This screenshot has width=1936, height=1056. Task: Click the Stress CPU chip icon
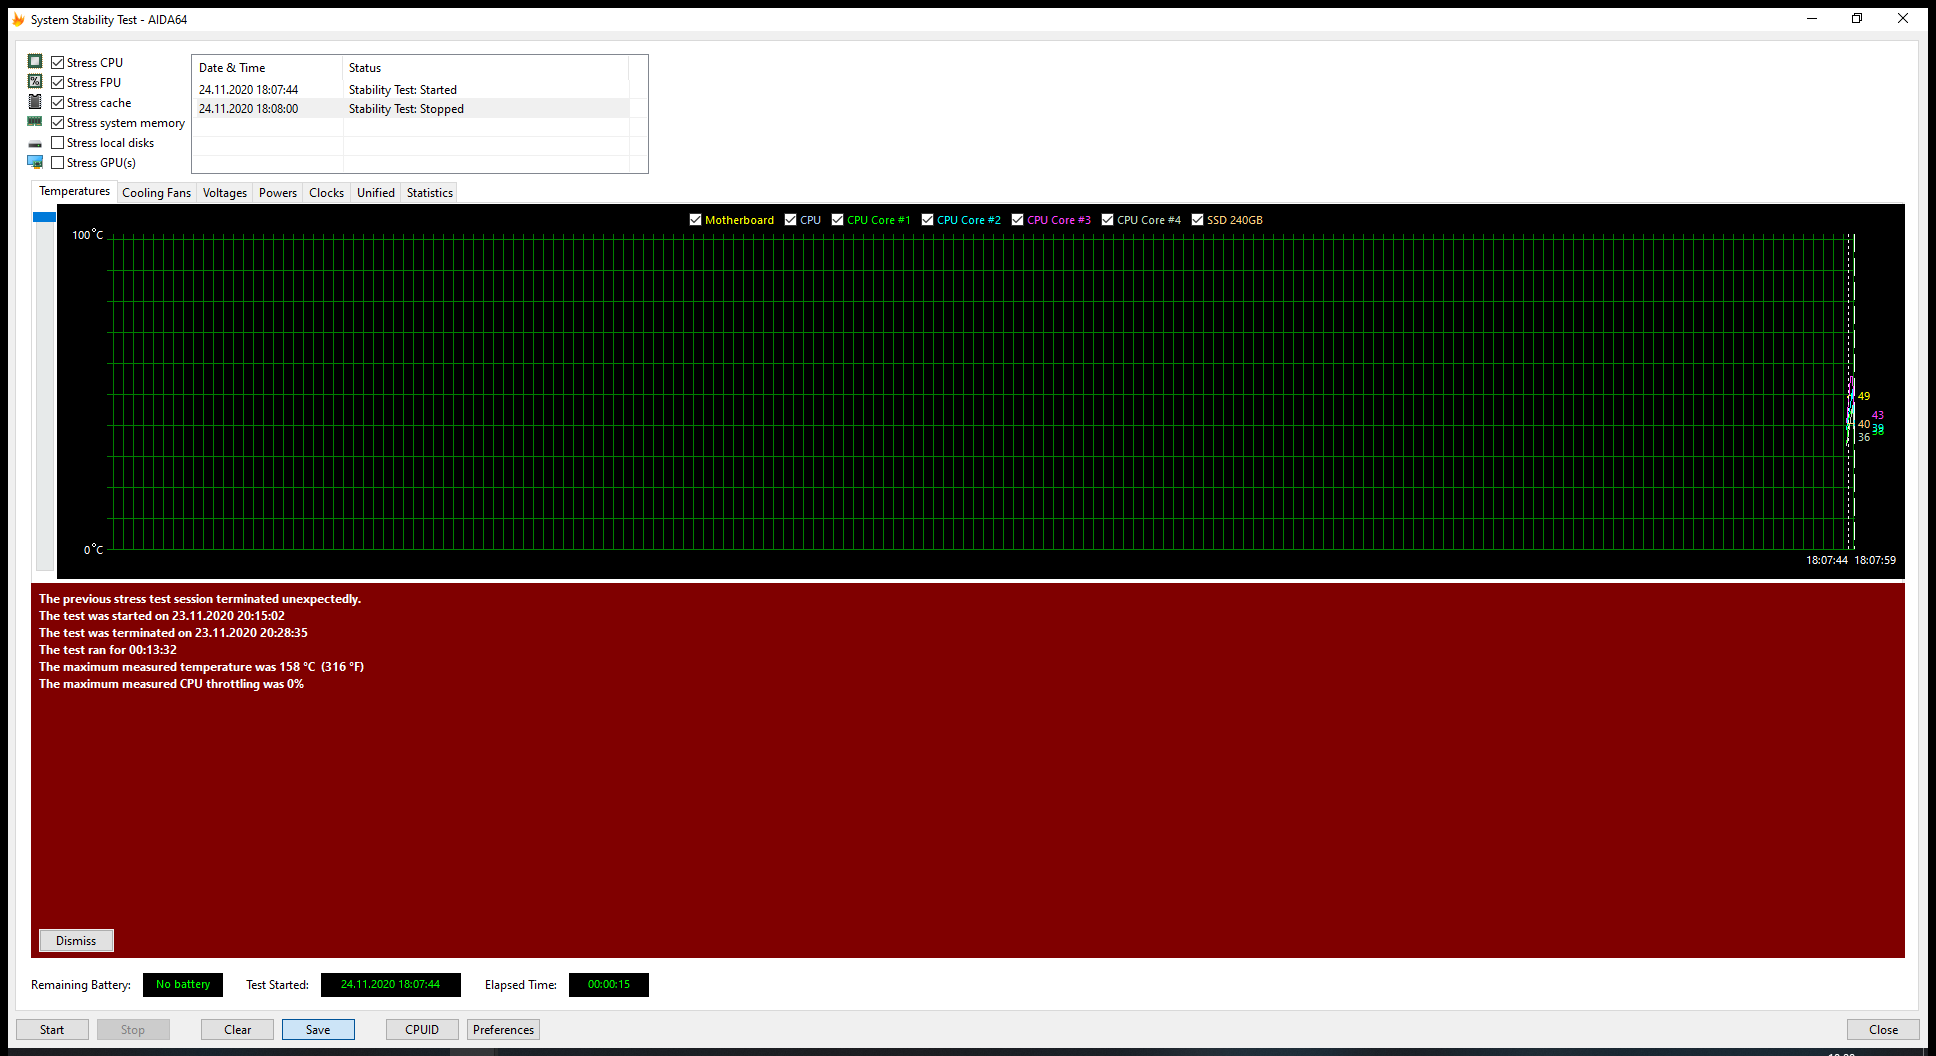(35, 62)
